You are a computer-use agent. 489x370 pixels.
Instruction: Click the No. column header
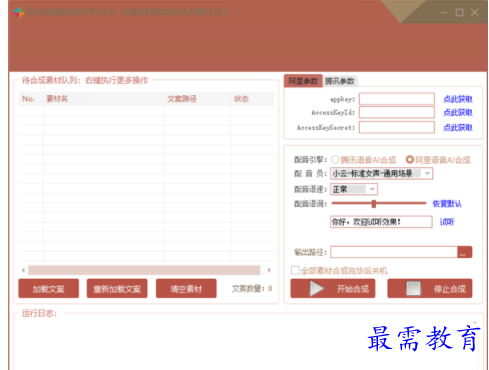[30, 99]
